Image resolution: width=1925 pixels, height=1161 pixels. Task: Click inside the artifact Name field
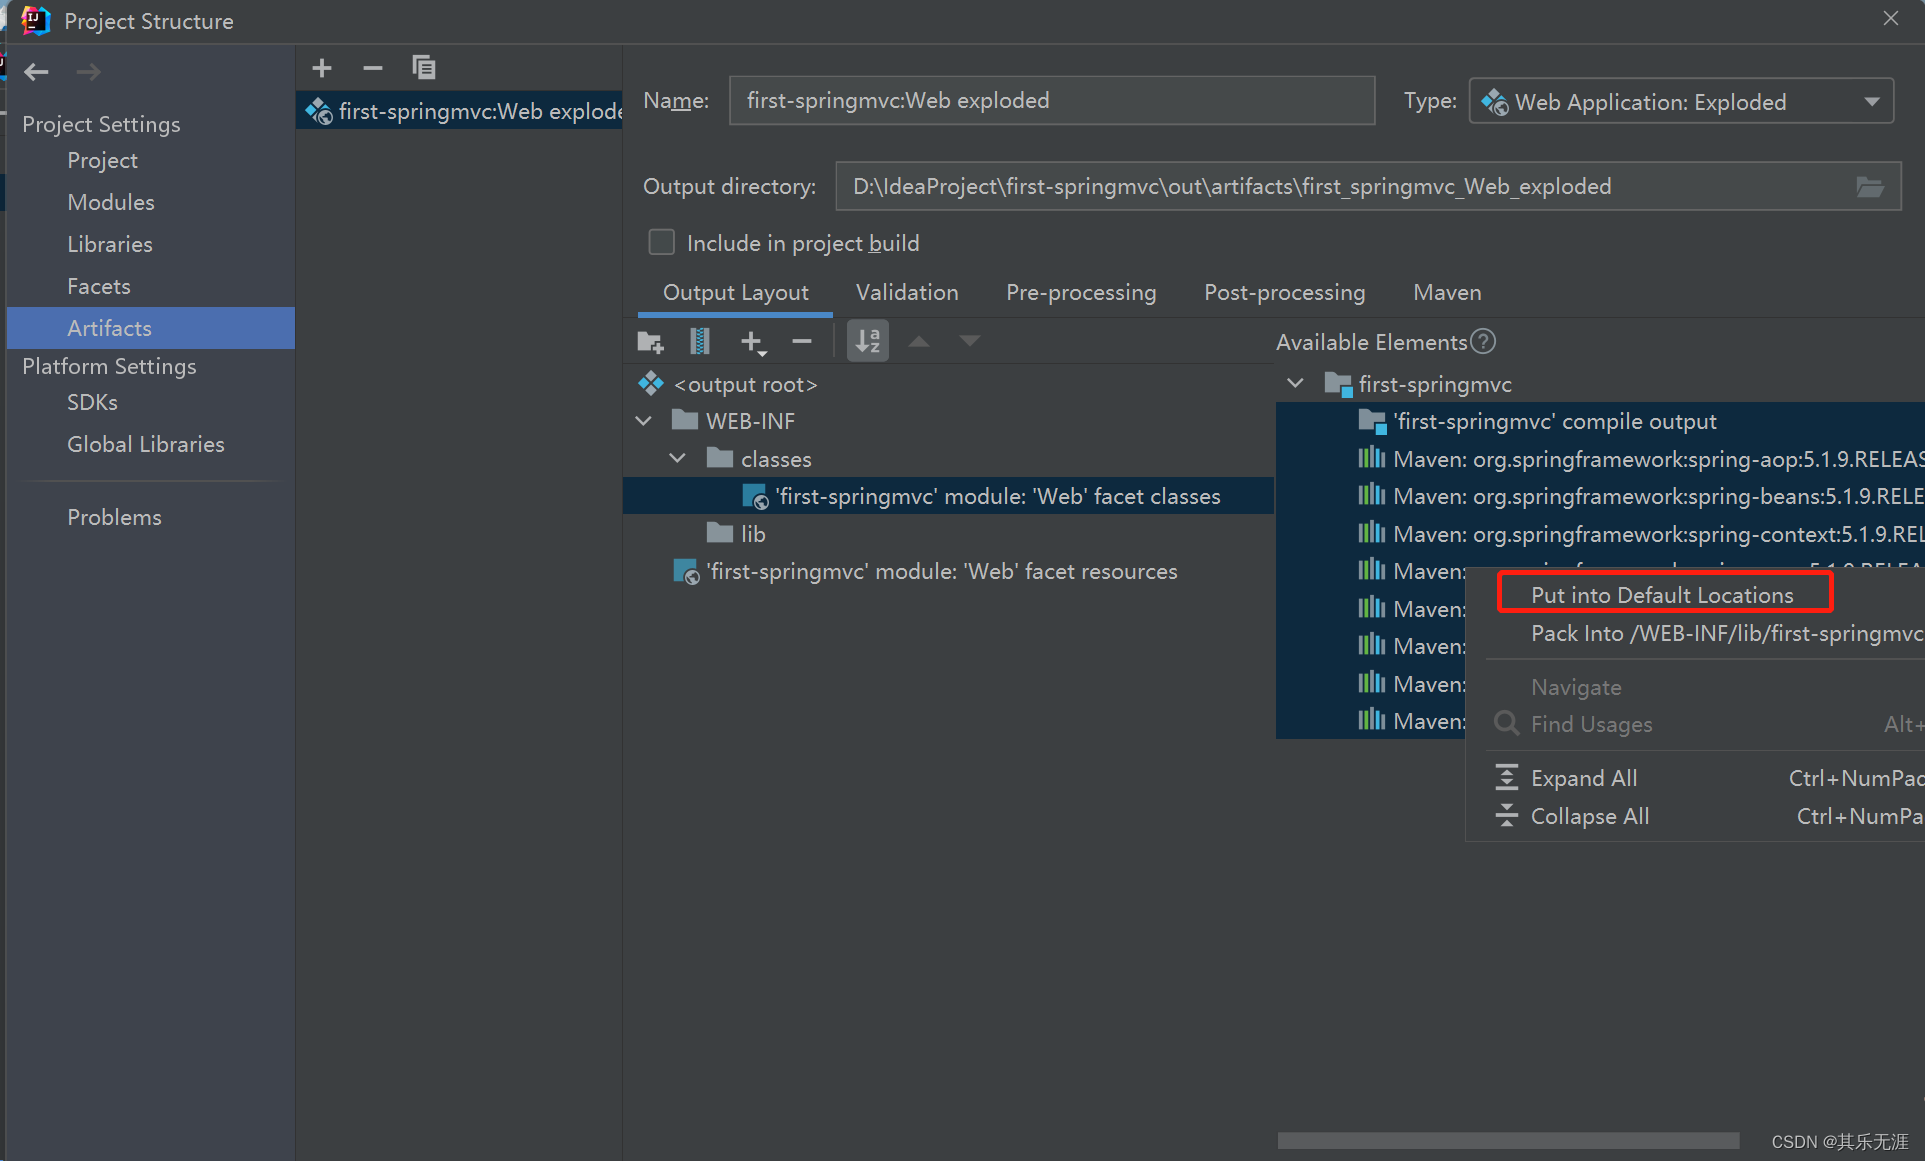click(x=1050, y=100)
